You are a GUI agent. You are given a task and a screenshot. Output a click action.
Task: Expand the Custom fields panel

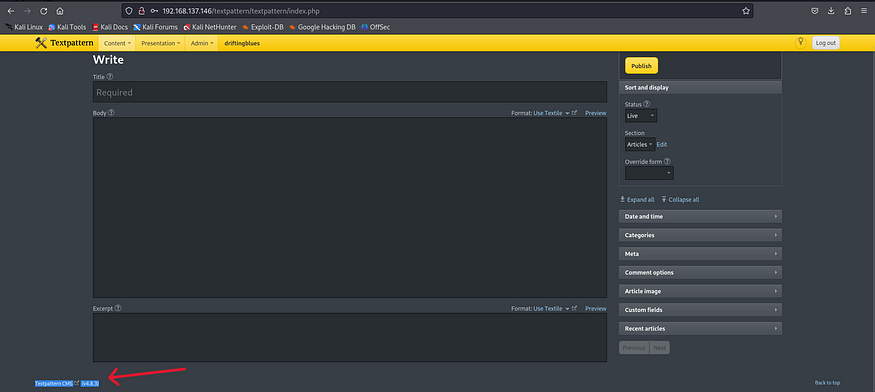700,310
